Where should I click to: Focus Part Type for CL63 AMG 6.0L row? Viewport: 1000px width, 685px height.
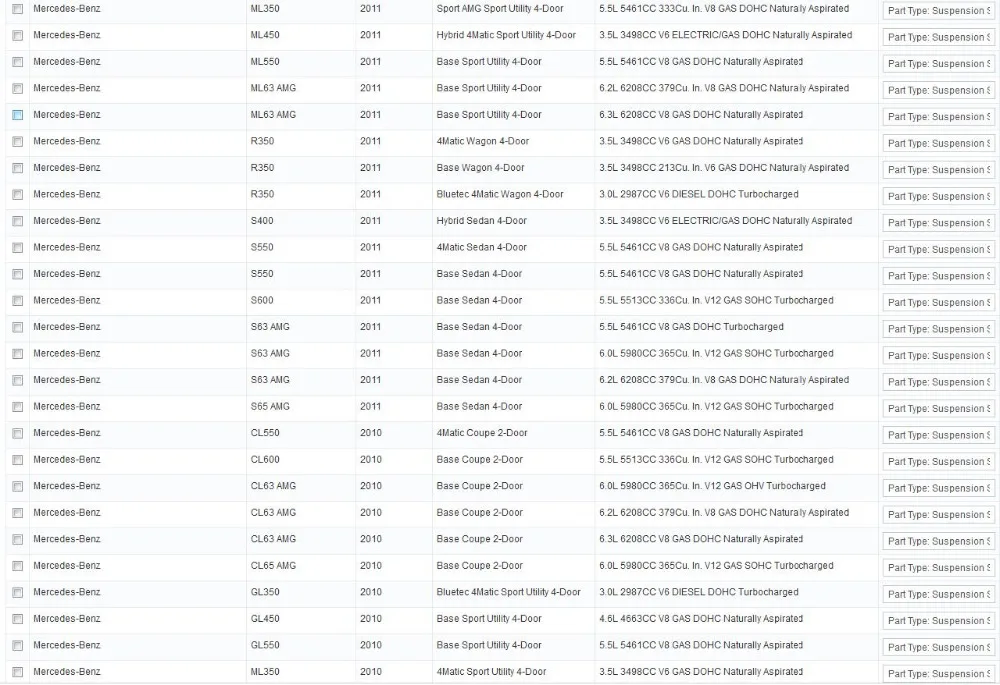[x=939, y=488]
